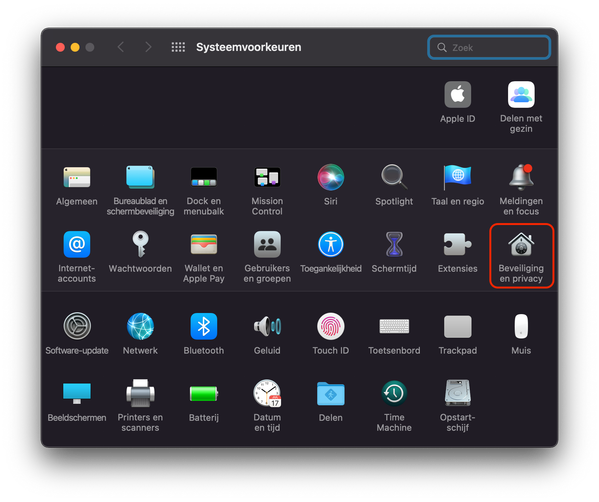Open Software-update gear icon

(77, 326)
